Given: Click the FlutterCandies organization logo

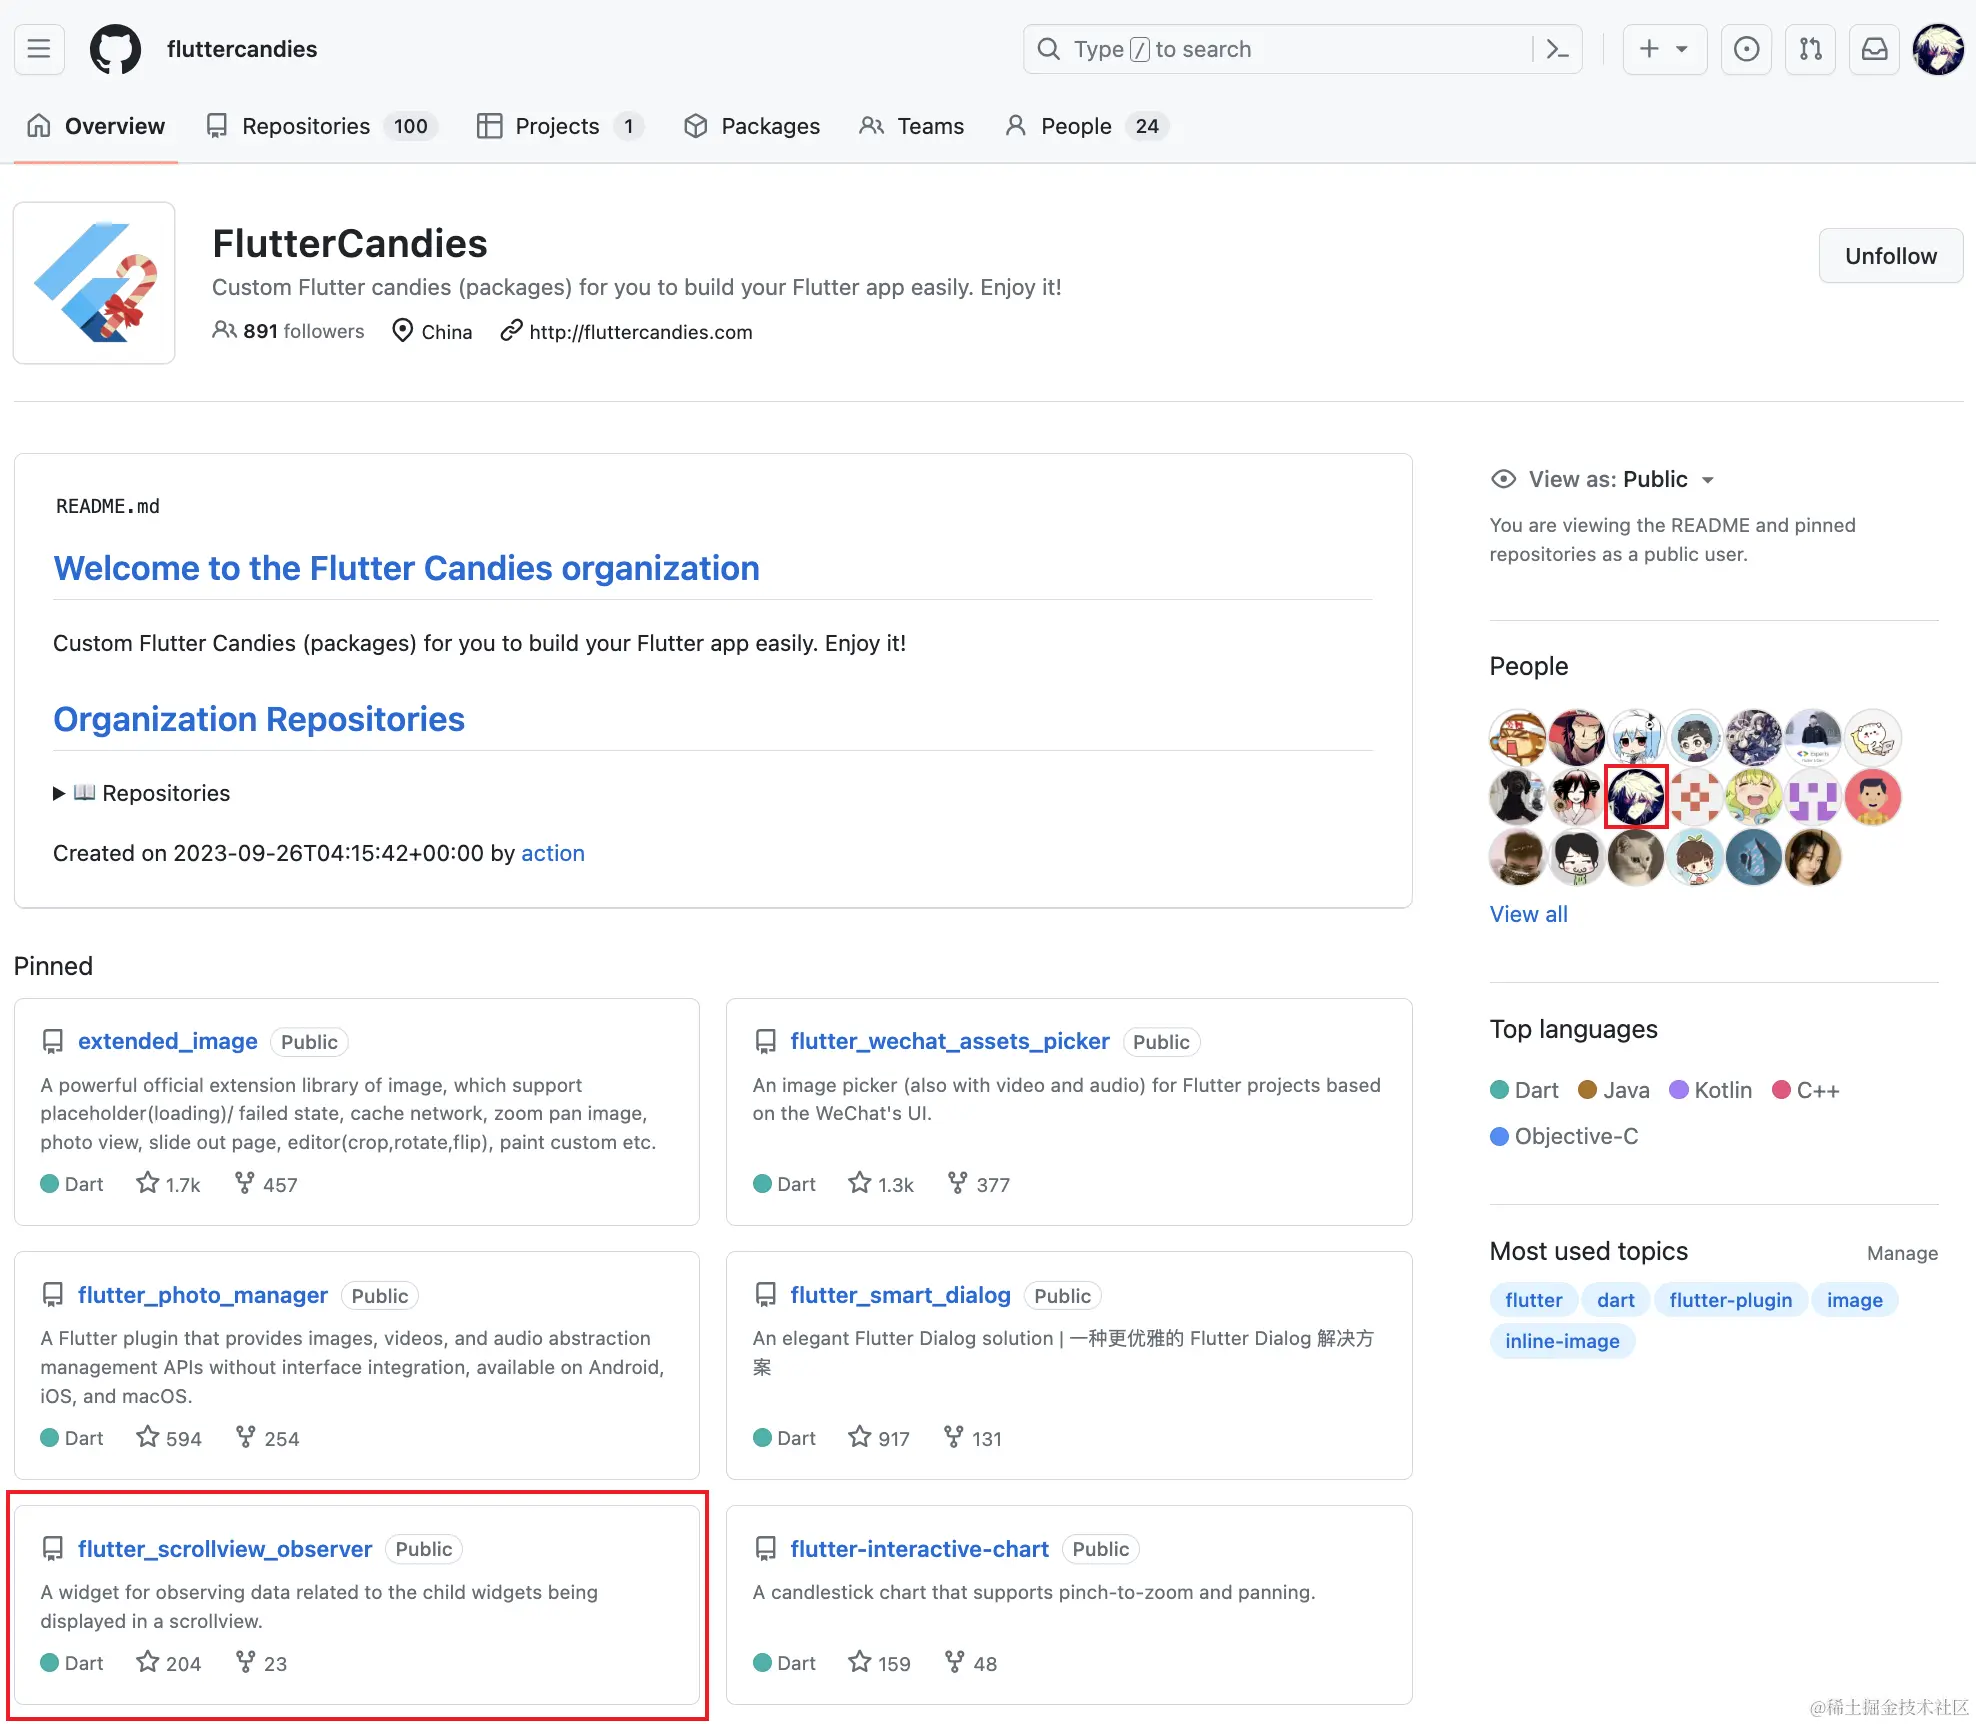Looking at the screenshot, I should coord(94,283).
